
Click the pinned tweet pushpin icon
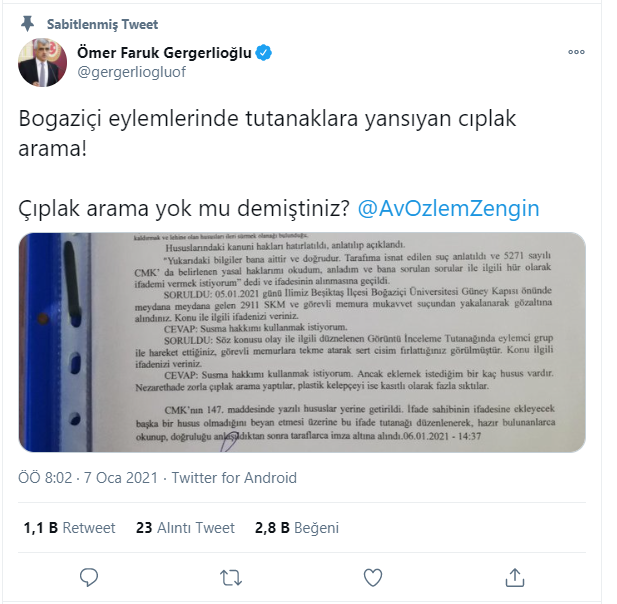pos(27,24)
